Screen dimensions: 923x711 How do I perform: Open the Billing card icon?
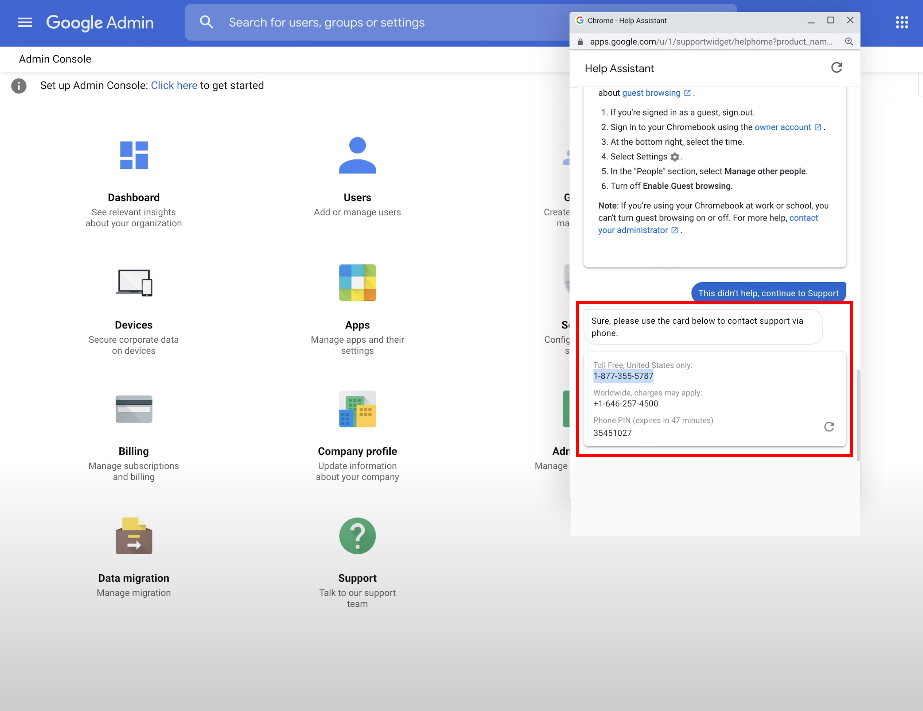[134, 409]
